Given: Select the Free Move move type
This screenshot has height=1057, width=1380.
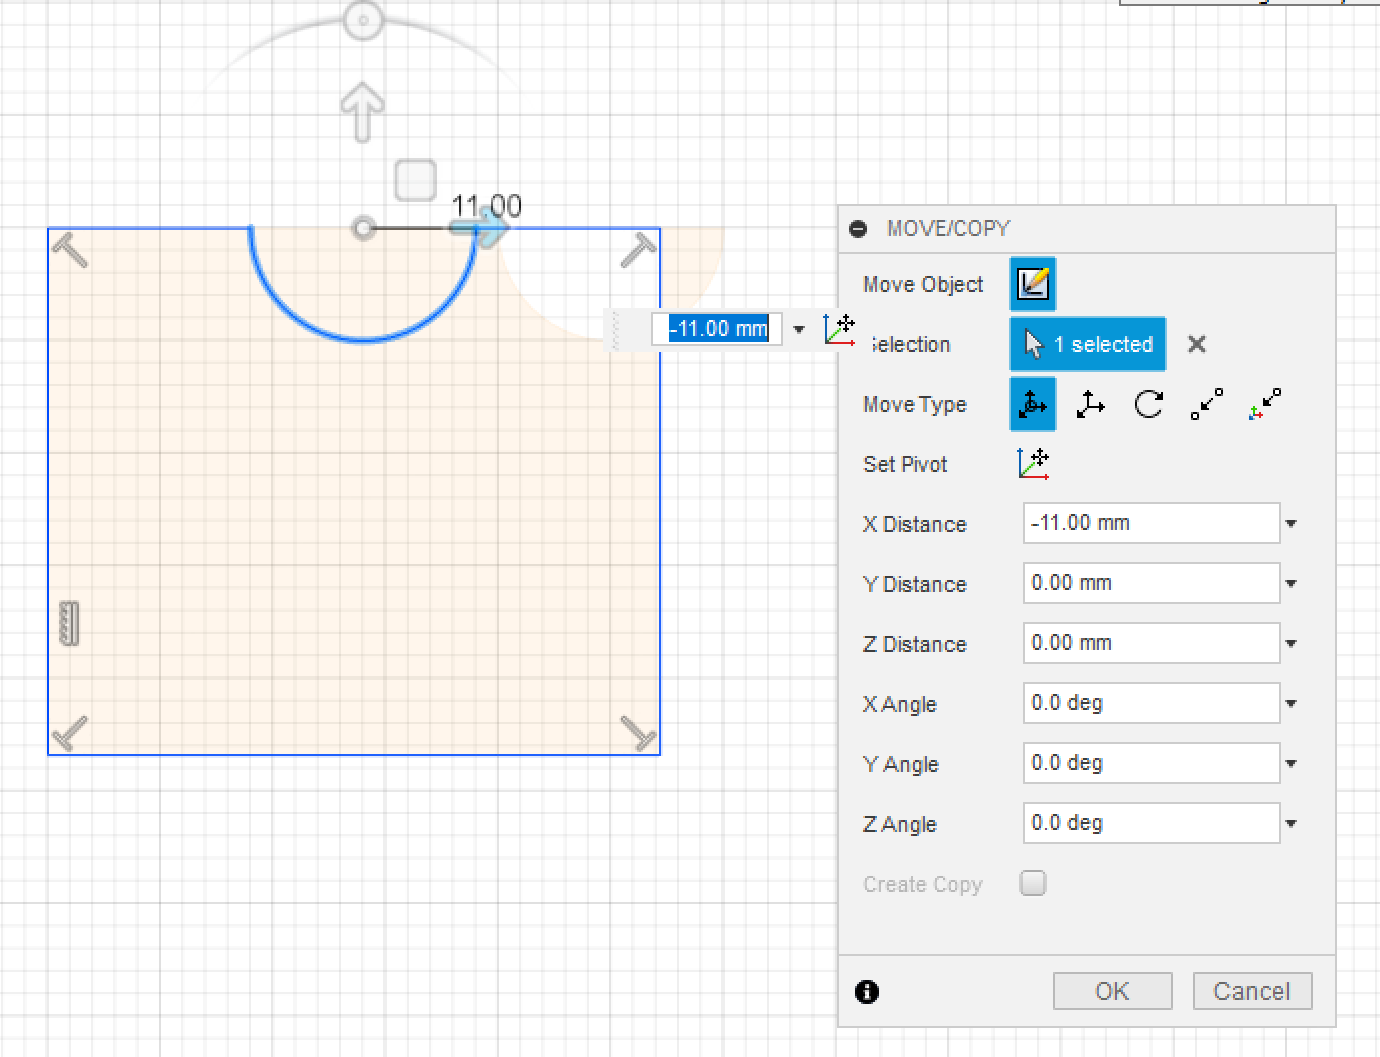Looking at the screenshot, I should (1032, 404).
